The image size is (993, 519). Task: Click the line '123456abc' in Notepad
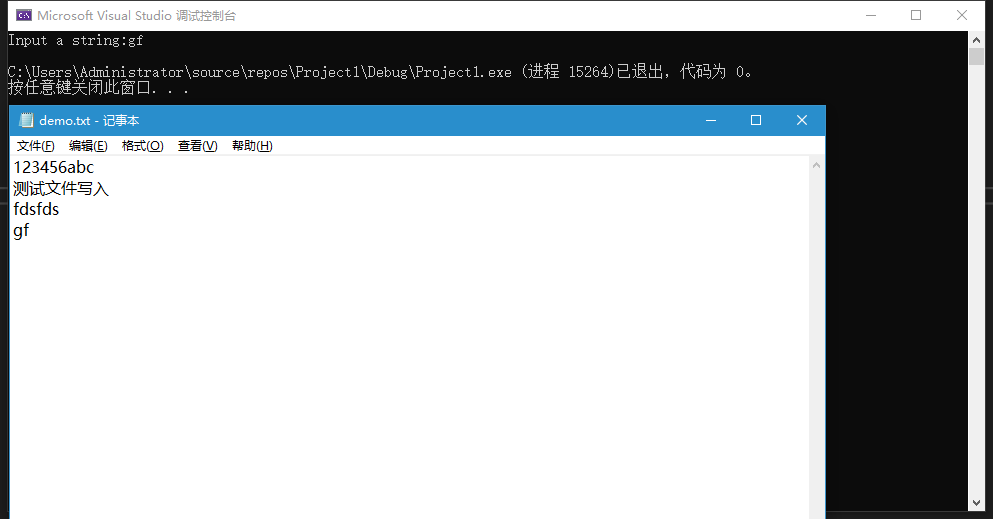point(54,168)
